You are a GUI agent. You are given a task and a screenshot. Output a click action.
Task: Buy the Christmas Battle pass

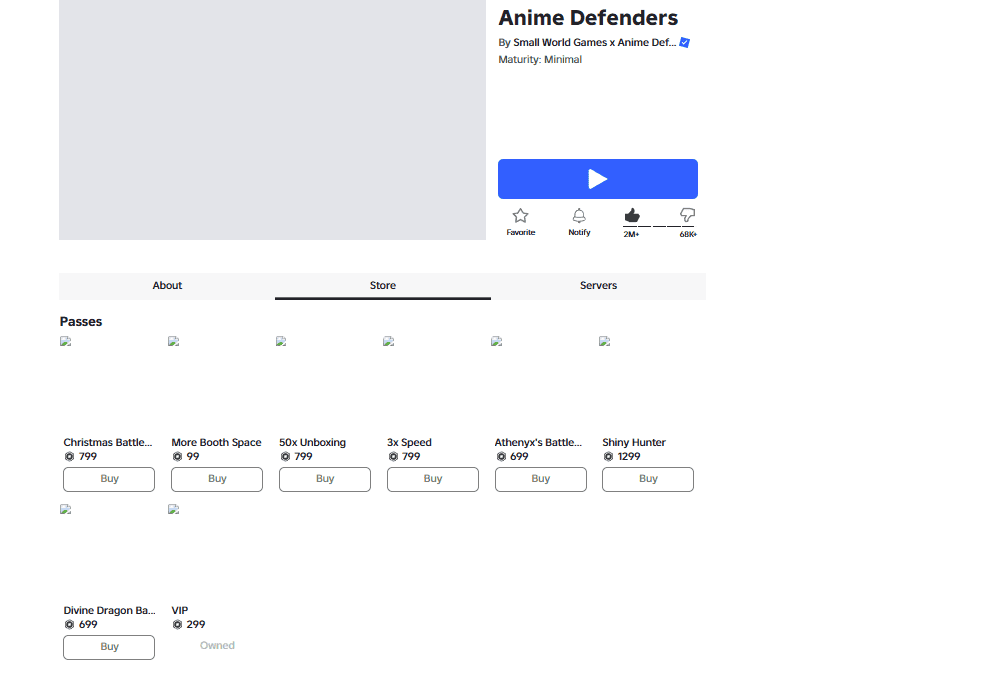[109, 479]
